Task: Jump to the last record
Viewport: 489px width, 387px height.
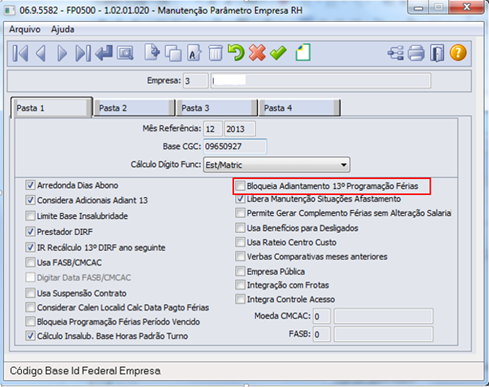Action: [x=83, y=53]
